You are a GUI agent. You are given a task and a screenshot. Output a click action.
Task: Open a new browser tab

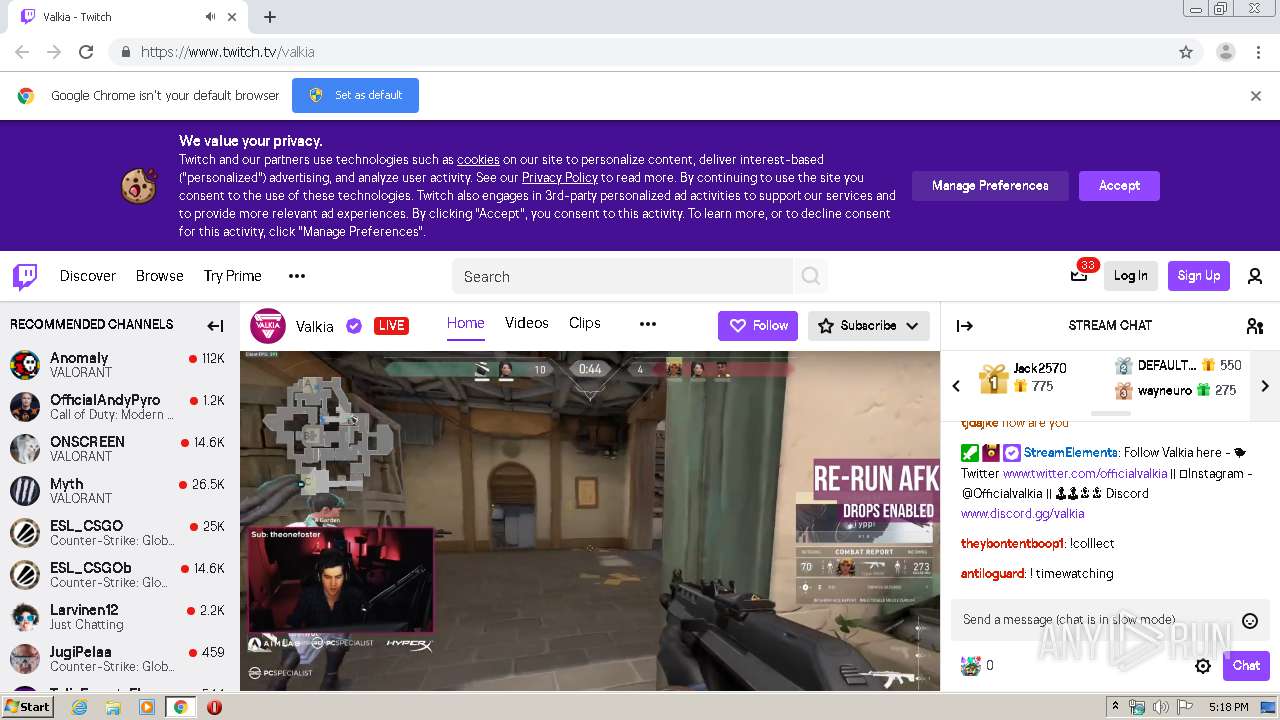coord(270,17)
